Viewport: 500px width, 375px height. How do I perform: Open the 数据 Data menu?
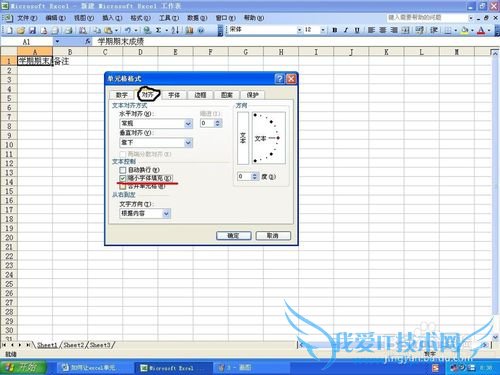tap(197, 18)
